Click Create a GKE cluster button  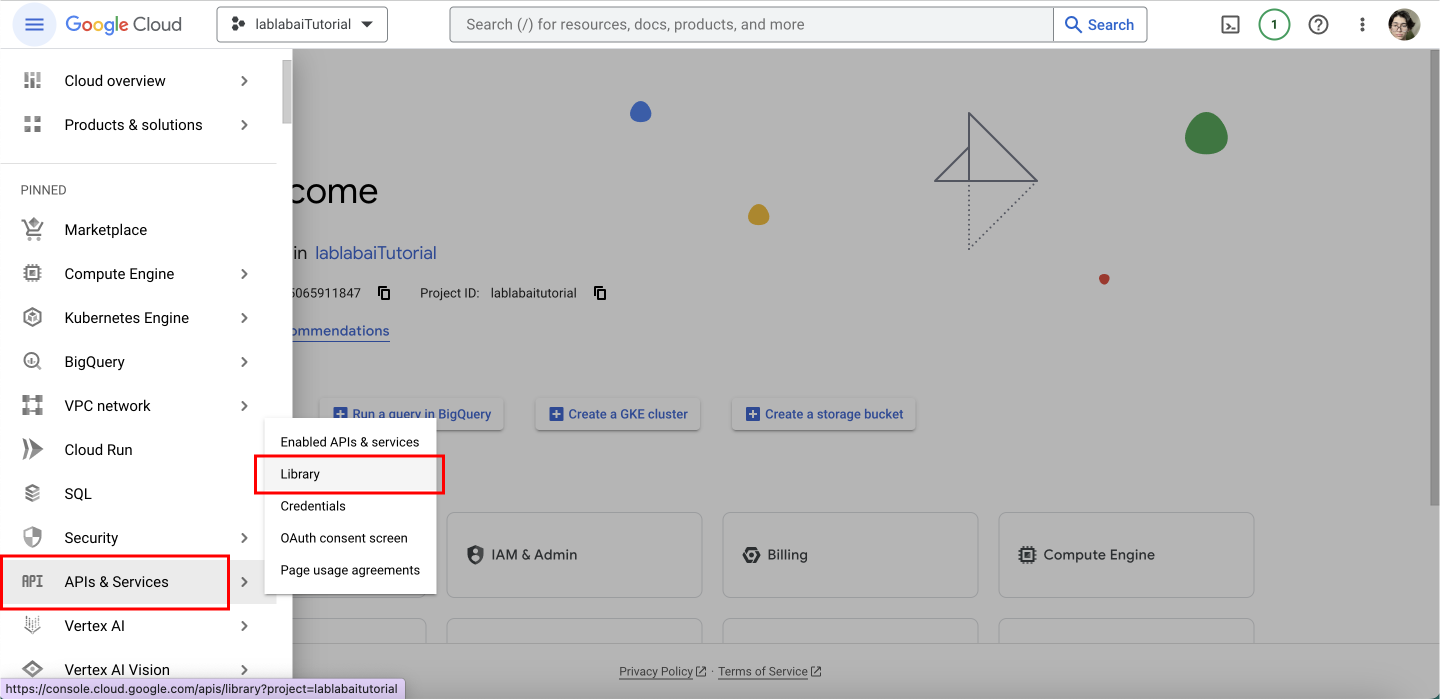pyautogui.click(x=618, y=414)
